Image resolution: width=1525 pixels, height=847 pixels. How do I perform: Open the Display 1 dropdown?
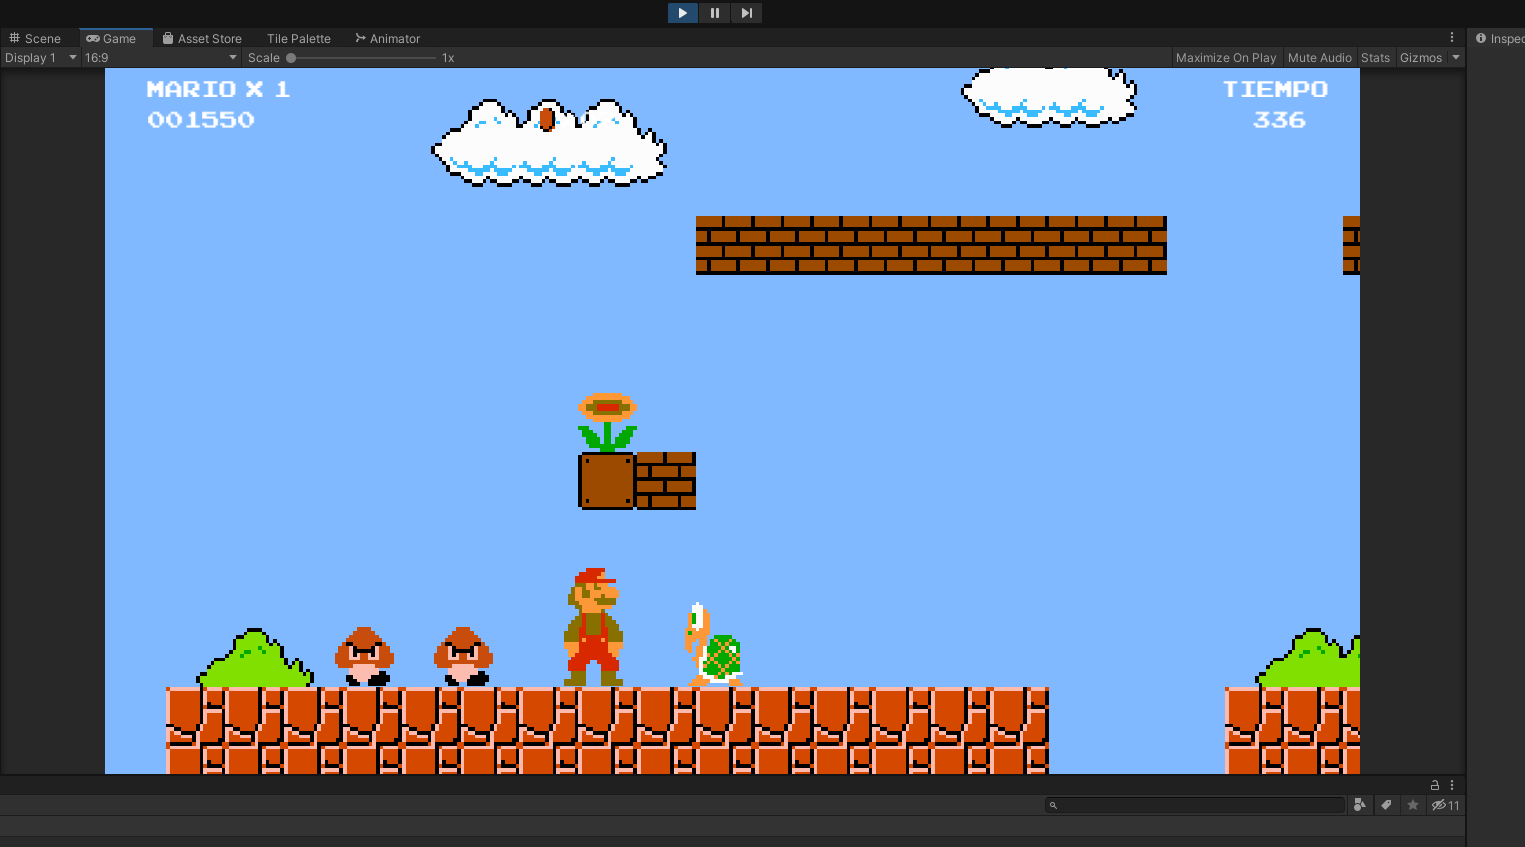40,58
